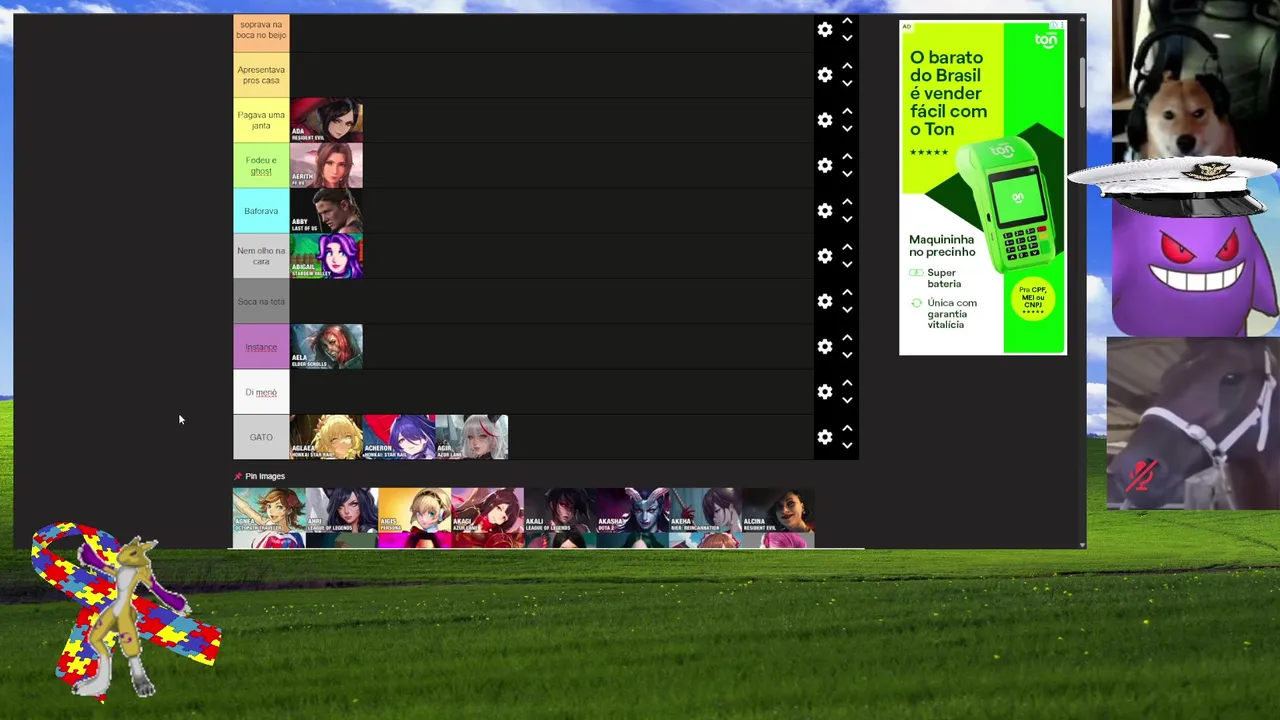The height and width of the screenshot is (720, 1280).
Task: Move 'GATO' row down
Action: pos(847,446)
